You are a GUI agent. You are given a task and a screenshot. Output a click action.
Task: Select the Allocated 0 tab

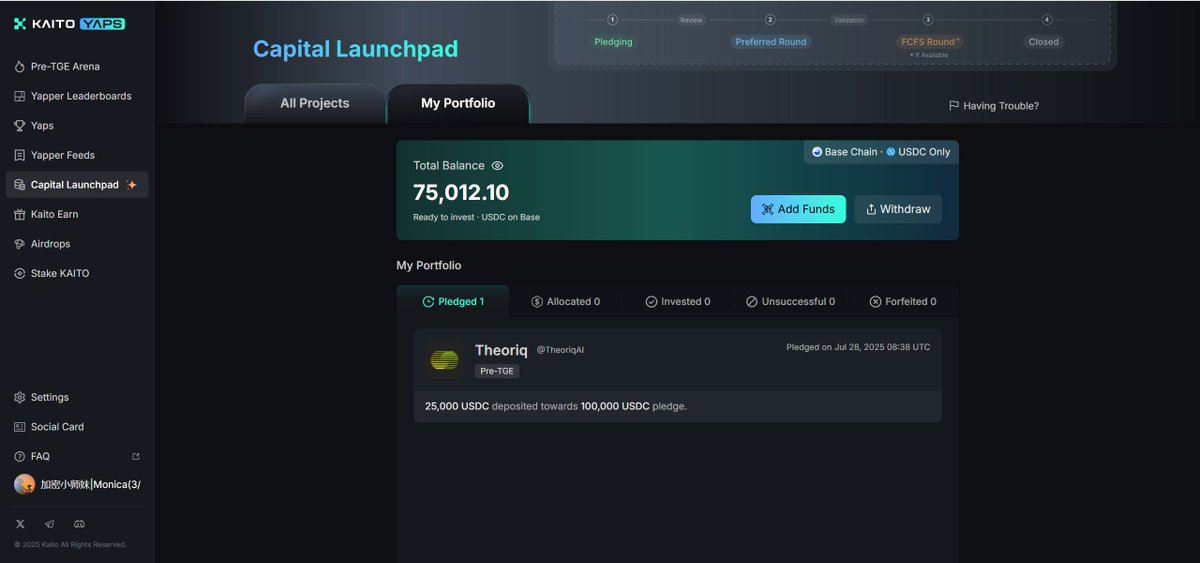click(566, 302)
